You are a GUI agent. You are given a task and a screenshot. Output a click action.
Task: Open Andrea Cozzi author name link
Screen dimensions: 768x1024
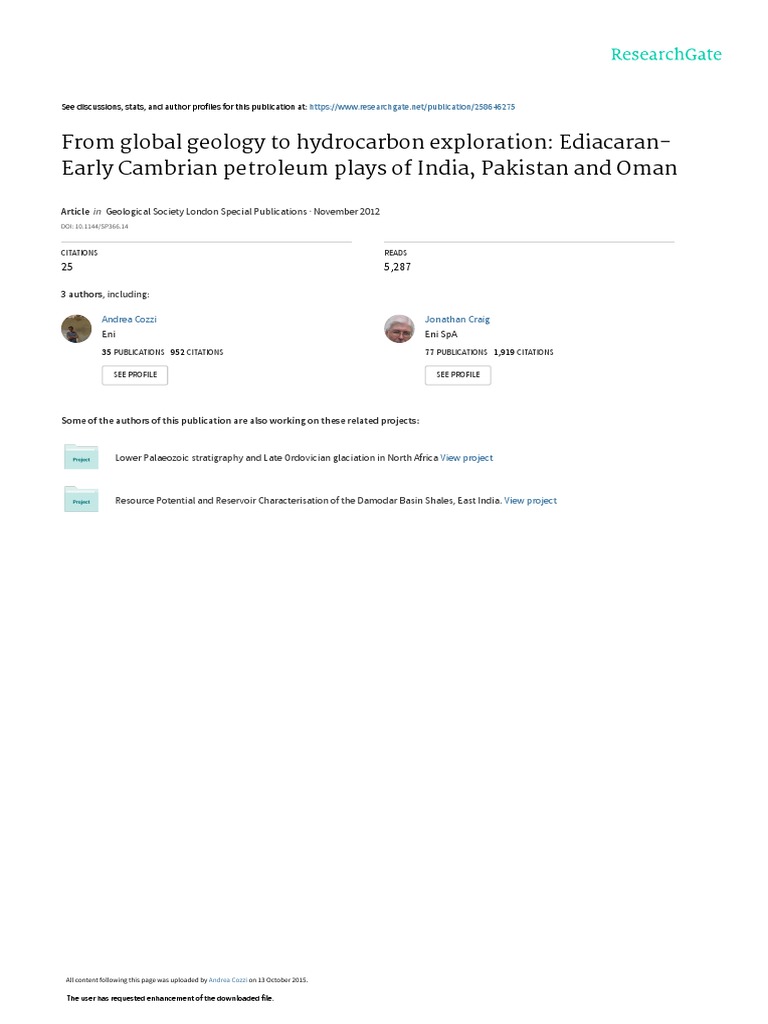pyautogui.click(x=129, y=319)
